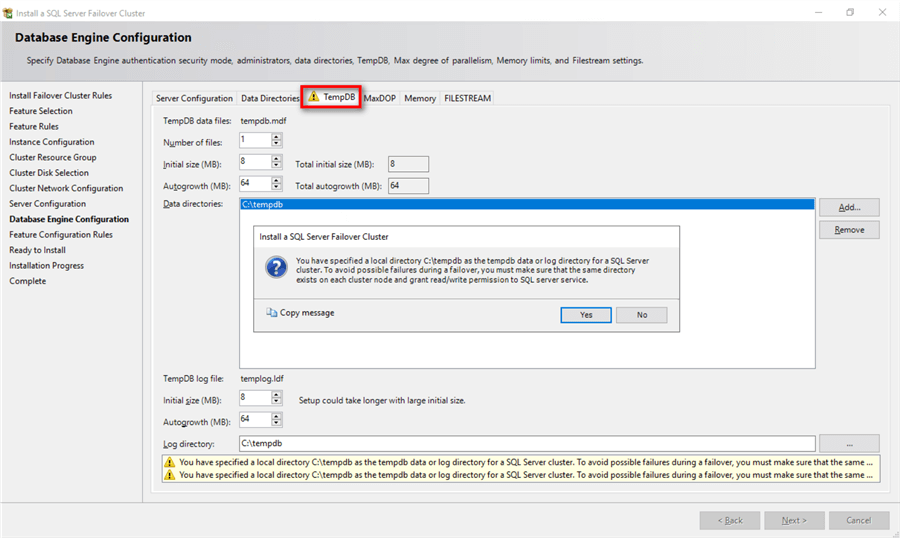Click Installation Progress step
This screenshot has width=900, height=538.
pyautogui.click(x=46, y=266)
